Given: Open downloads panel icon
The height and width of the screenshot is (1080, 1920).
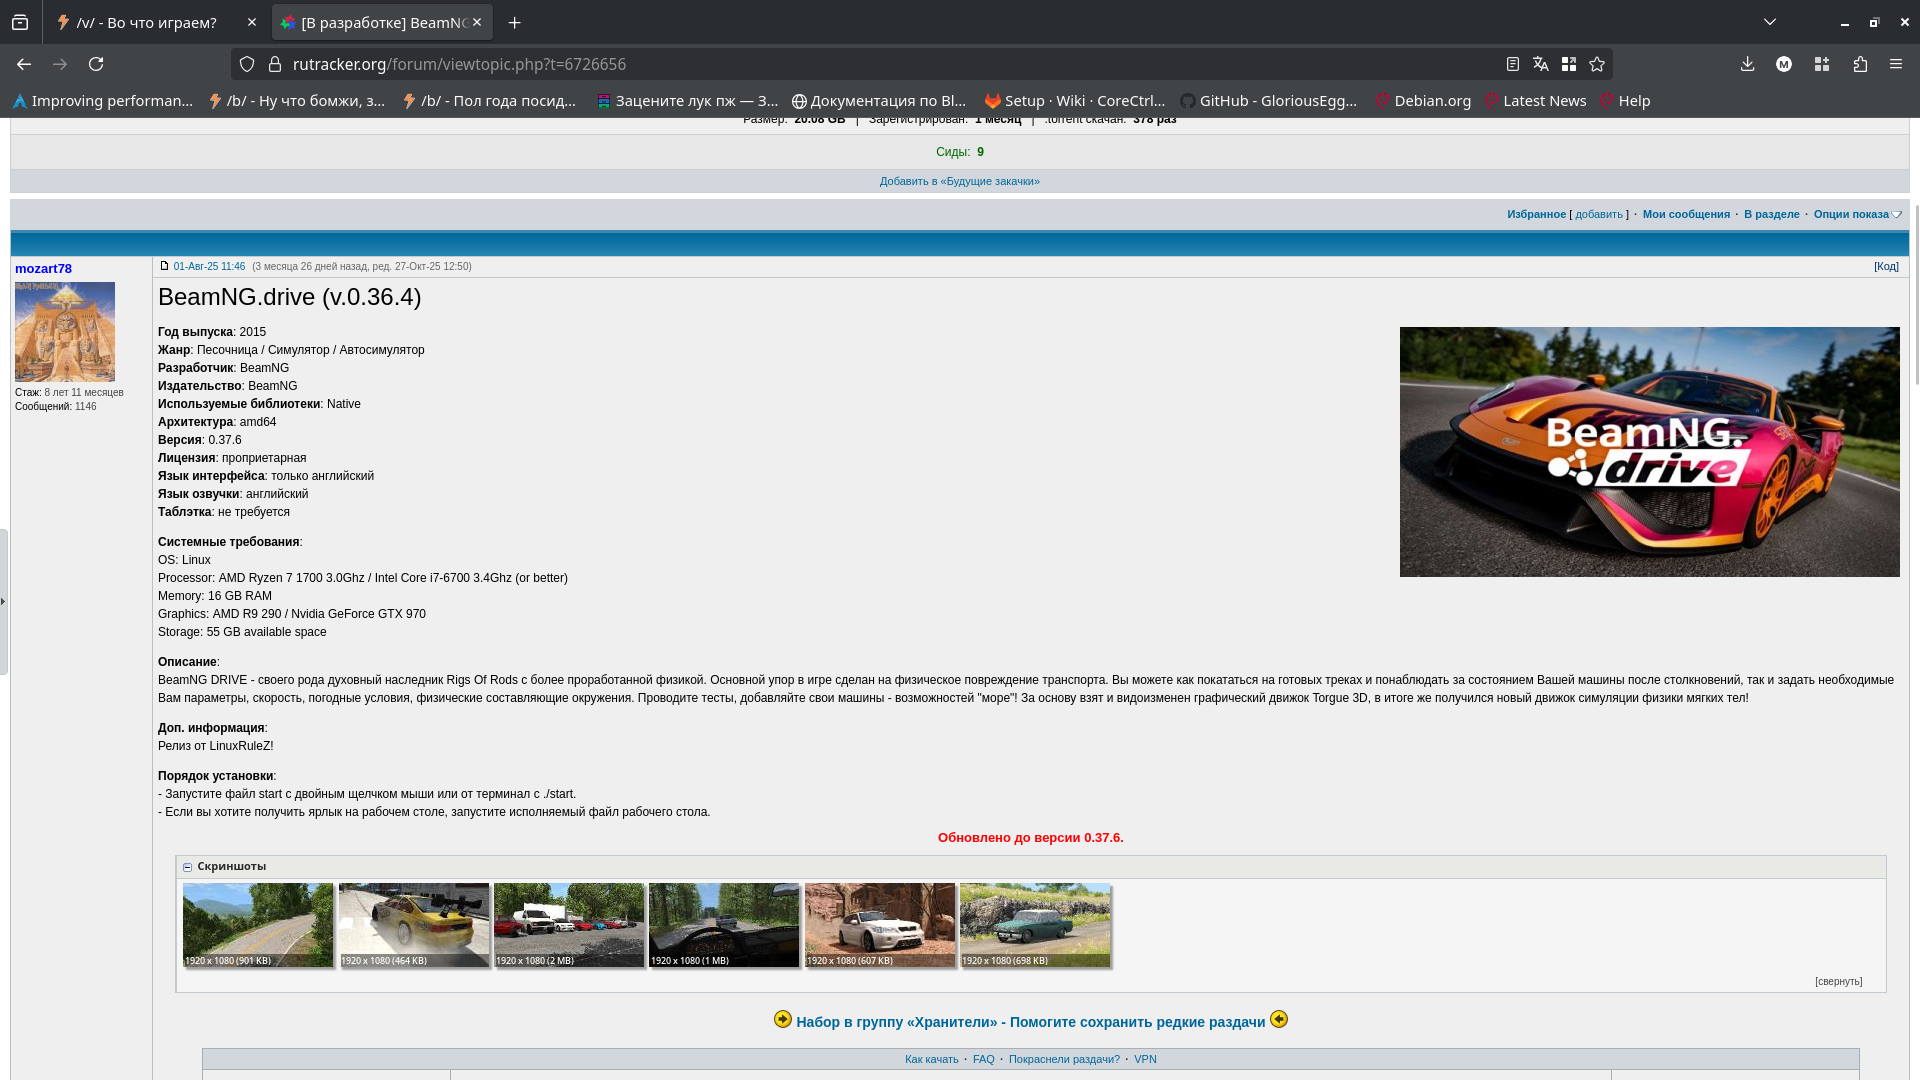Looking at the screenshot, I should click(1747, 64).
